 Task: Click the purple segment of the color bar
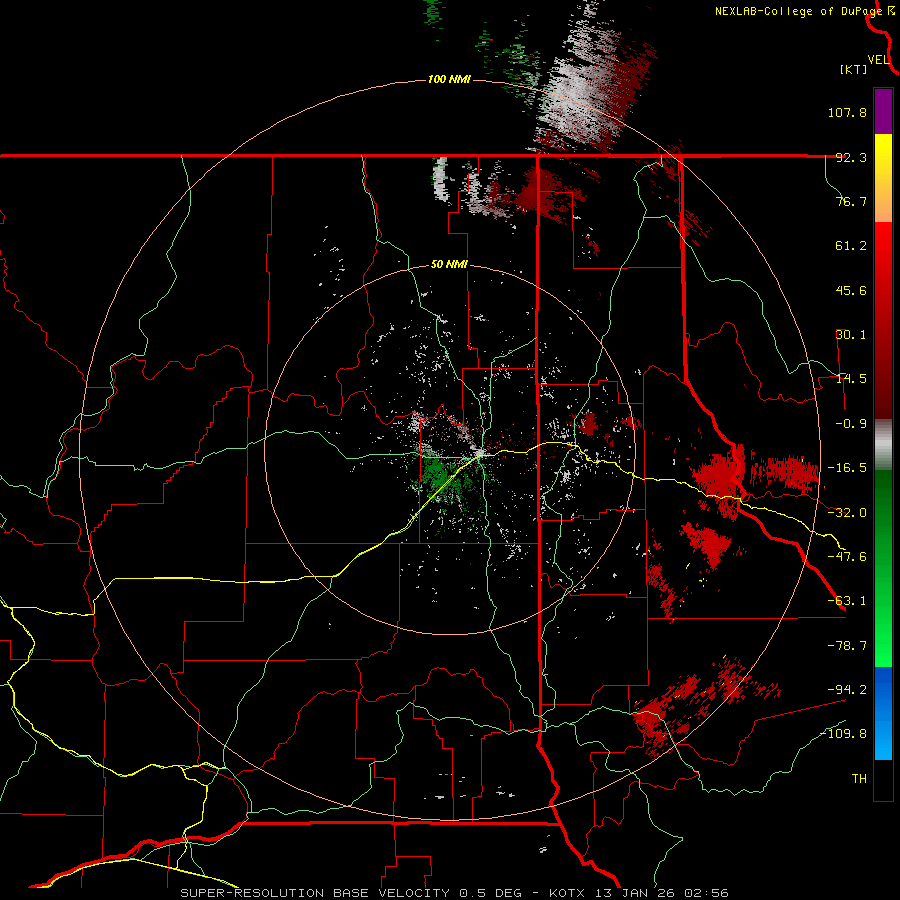(883, 112)
